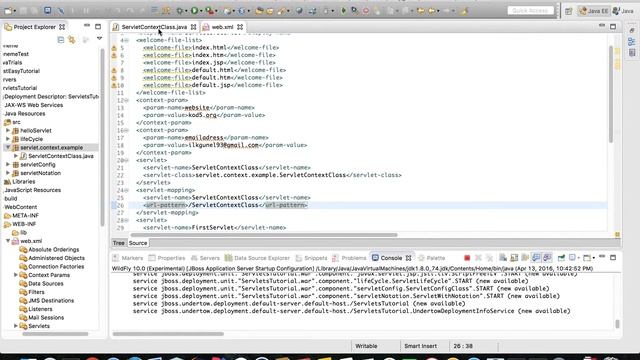Screen dimensions: 640x360
Task: Select Source tab at editor bottom
Action: [x=138, y=243]
